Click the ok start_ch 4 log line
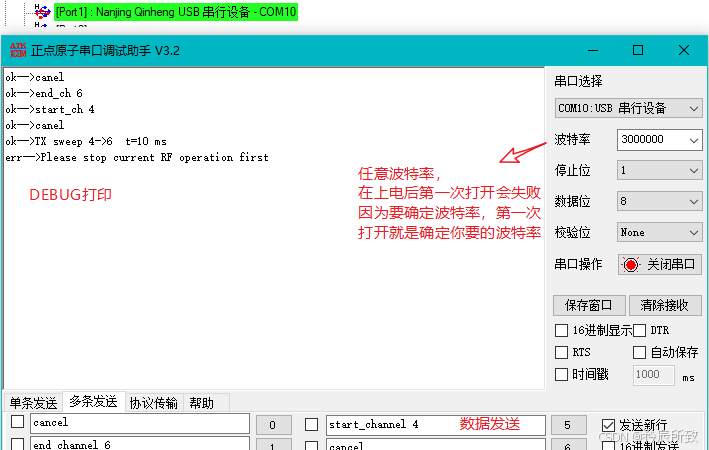709x450 pixels. (50, 109)
